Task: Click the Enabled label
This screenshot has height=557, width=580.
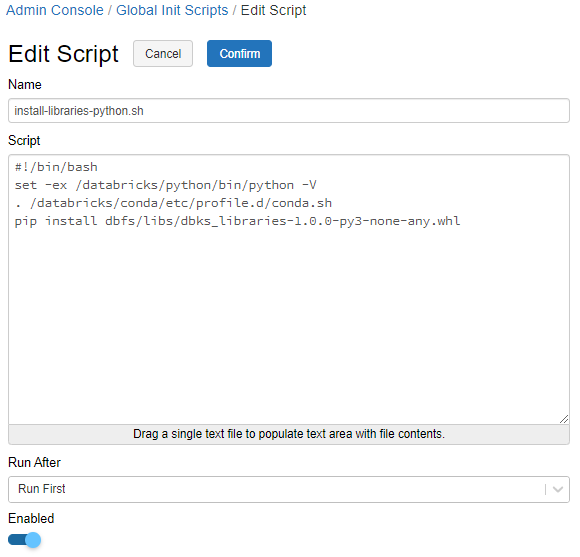Action: [31, 519]
